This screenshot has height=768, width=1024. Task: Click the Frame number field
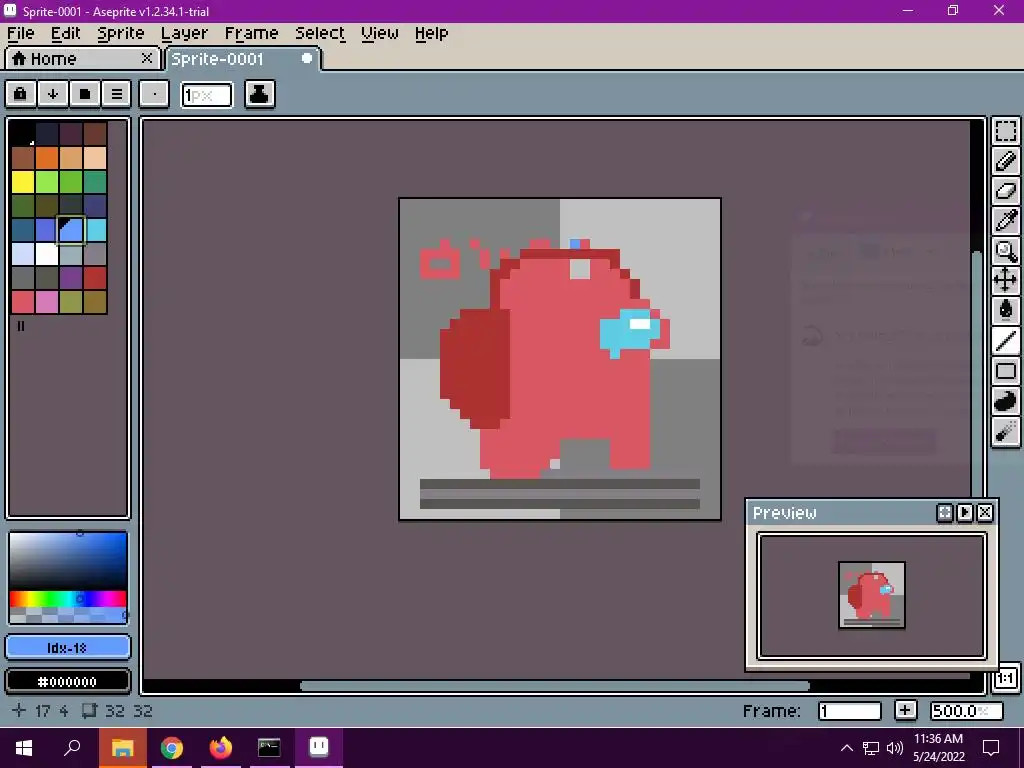[850, 711]
